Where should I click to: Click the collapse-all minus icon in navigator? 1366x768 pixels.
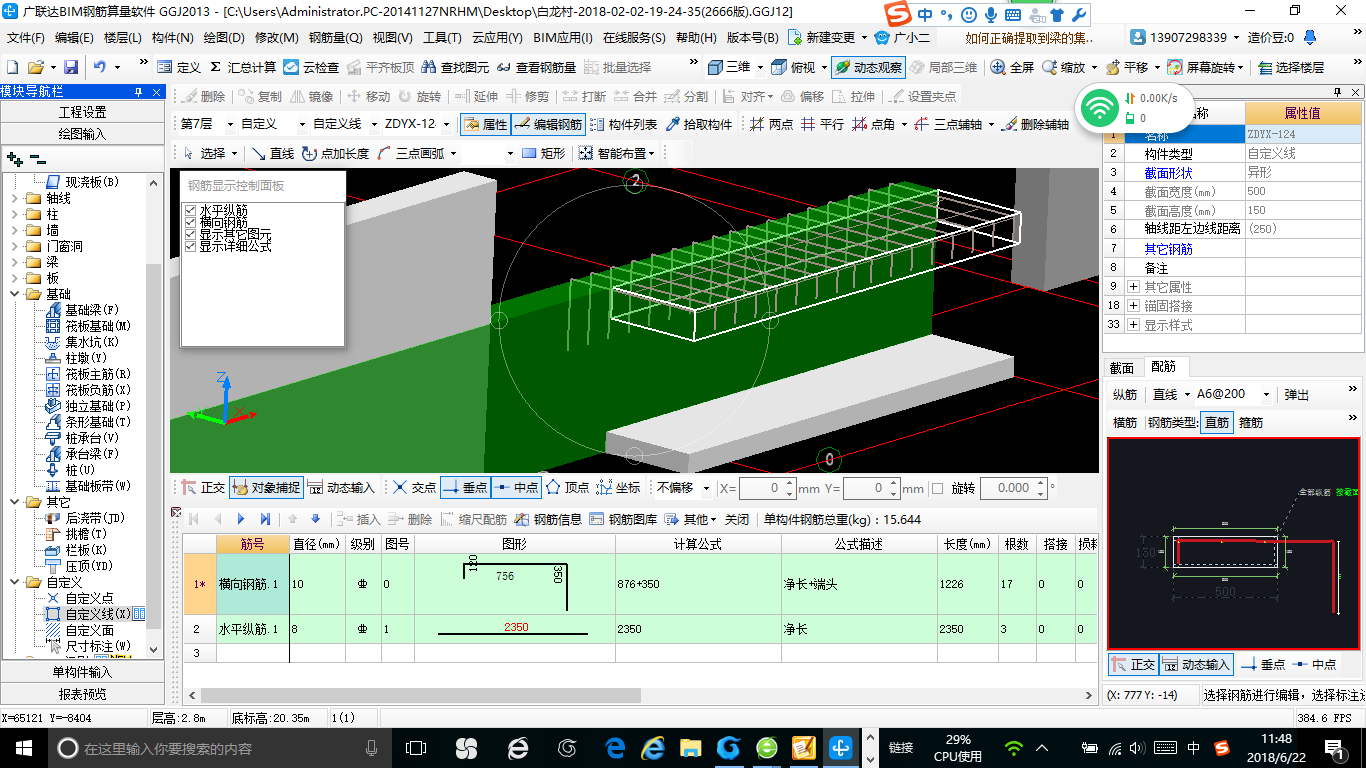click(37, 159)
